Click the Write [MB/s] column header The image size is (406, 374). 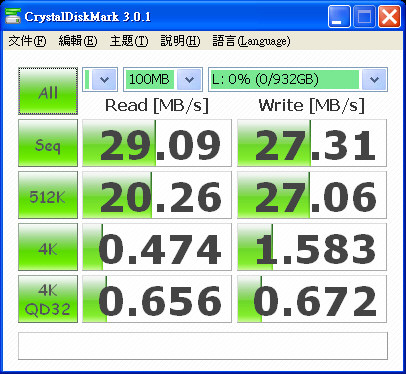tap(312, 105)
